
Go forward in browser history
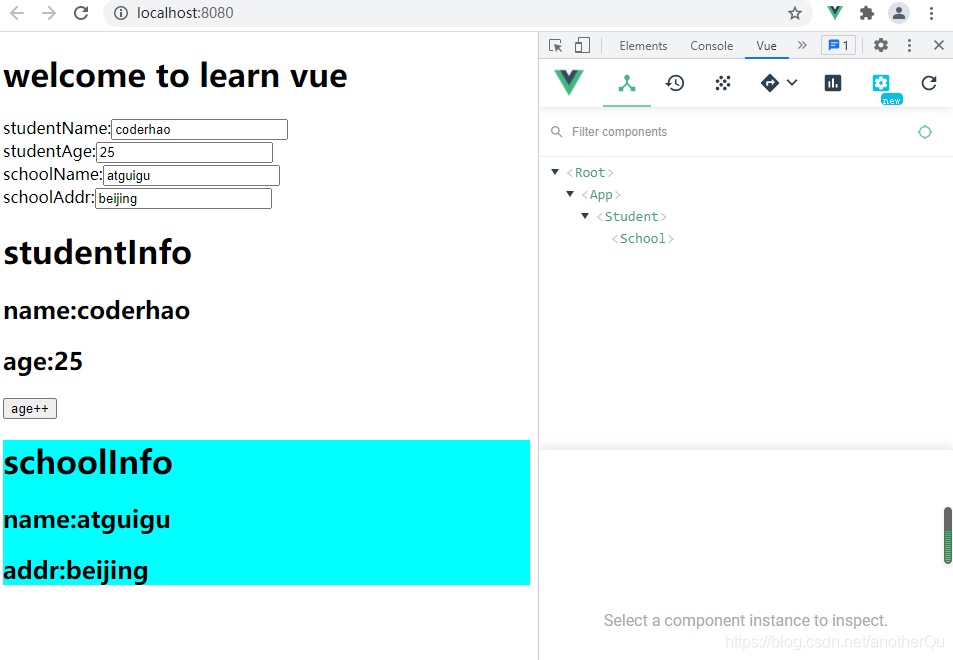(49, 13)
